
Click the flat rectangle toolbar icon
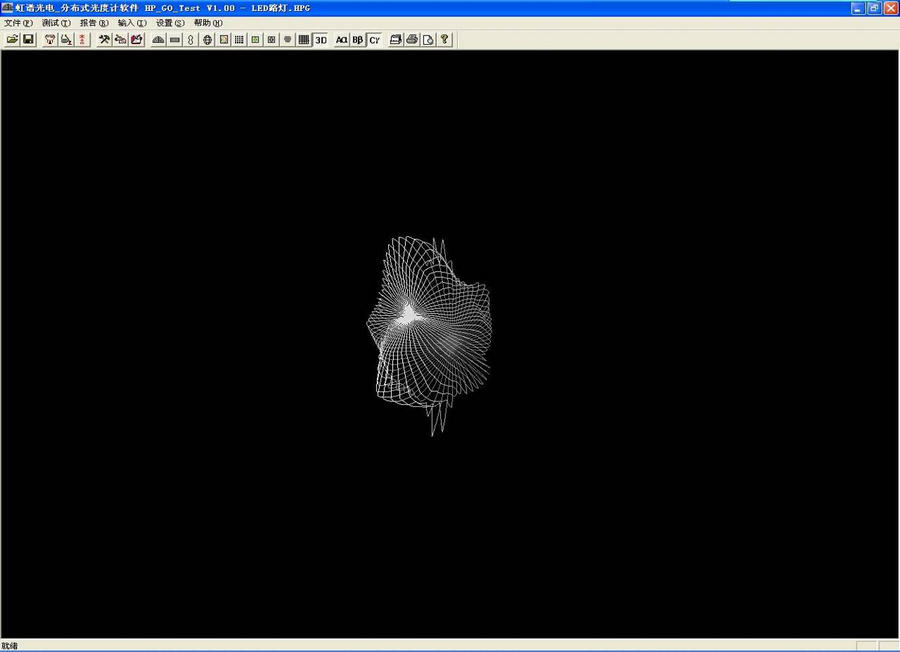point(174,40)
